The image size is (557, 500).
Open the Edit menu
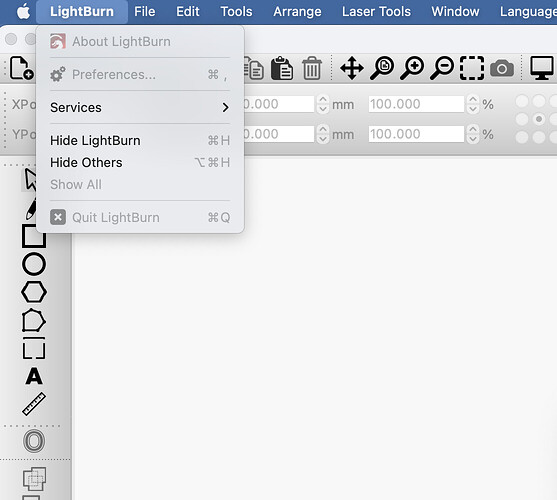pos(188,12)
